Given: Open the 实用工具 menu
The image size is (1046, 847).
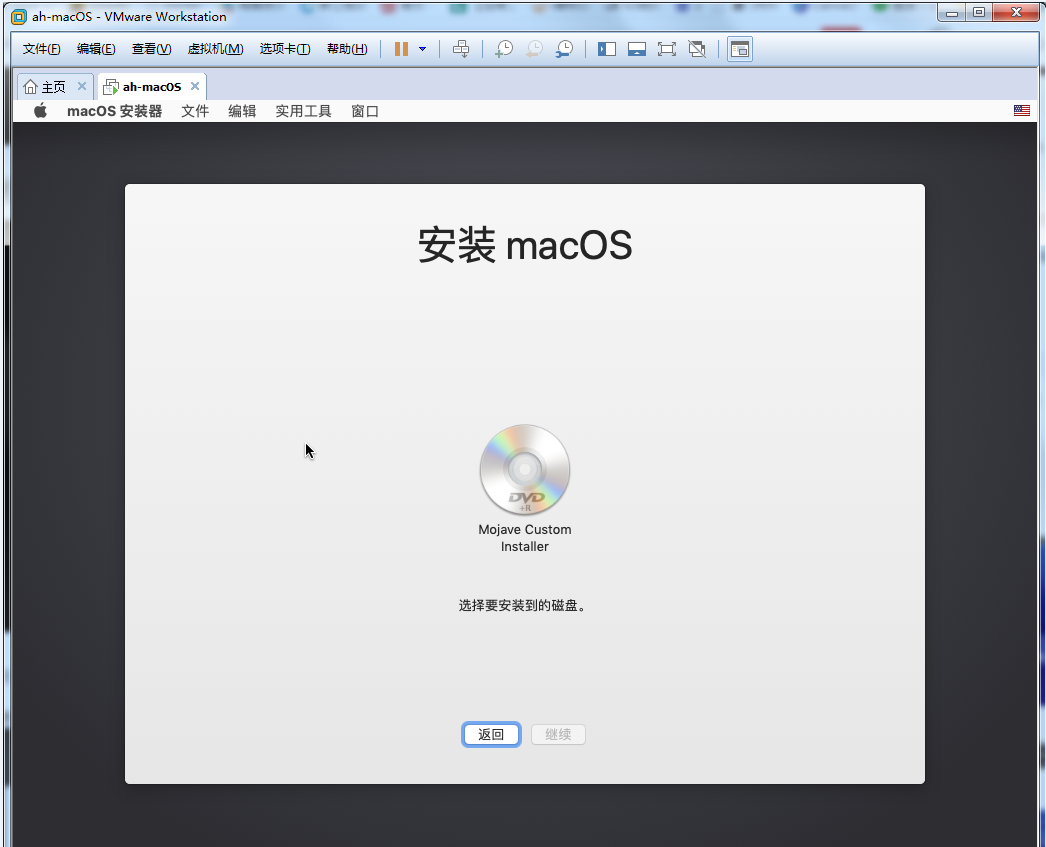Looking at the screenshot, I should click(303, 111).
